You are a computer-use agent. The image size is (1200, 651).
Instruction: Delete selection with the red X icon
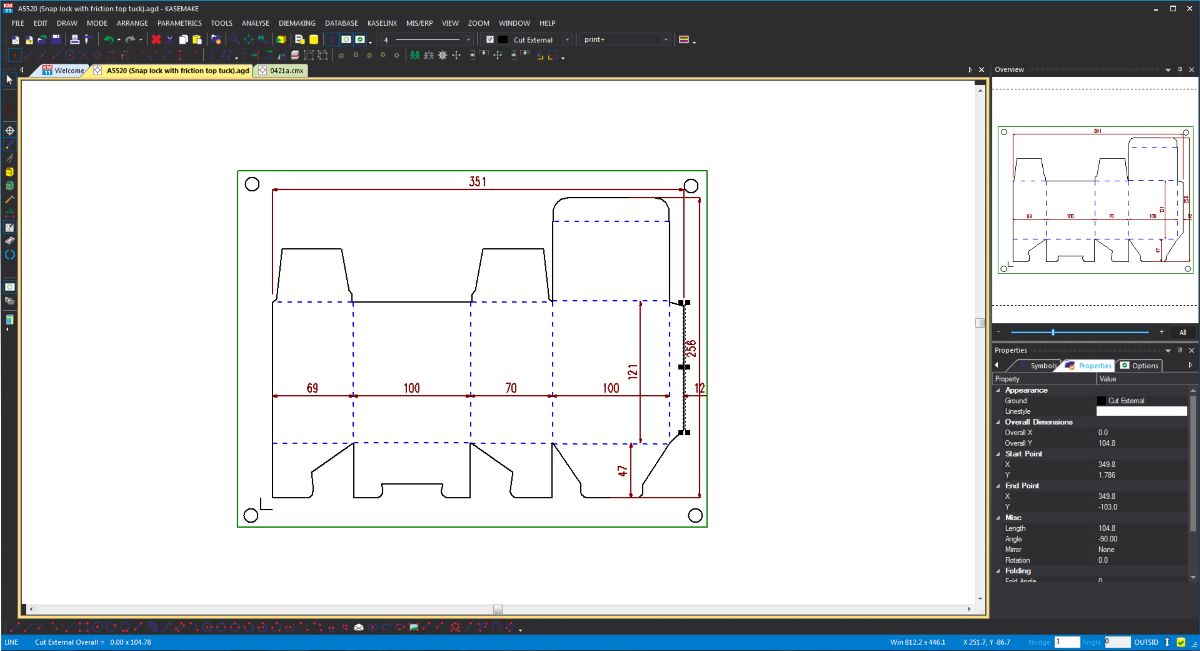point(156,39)
